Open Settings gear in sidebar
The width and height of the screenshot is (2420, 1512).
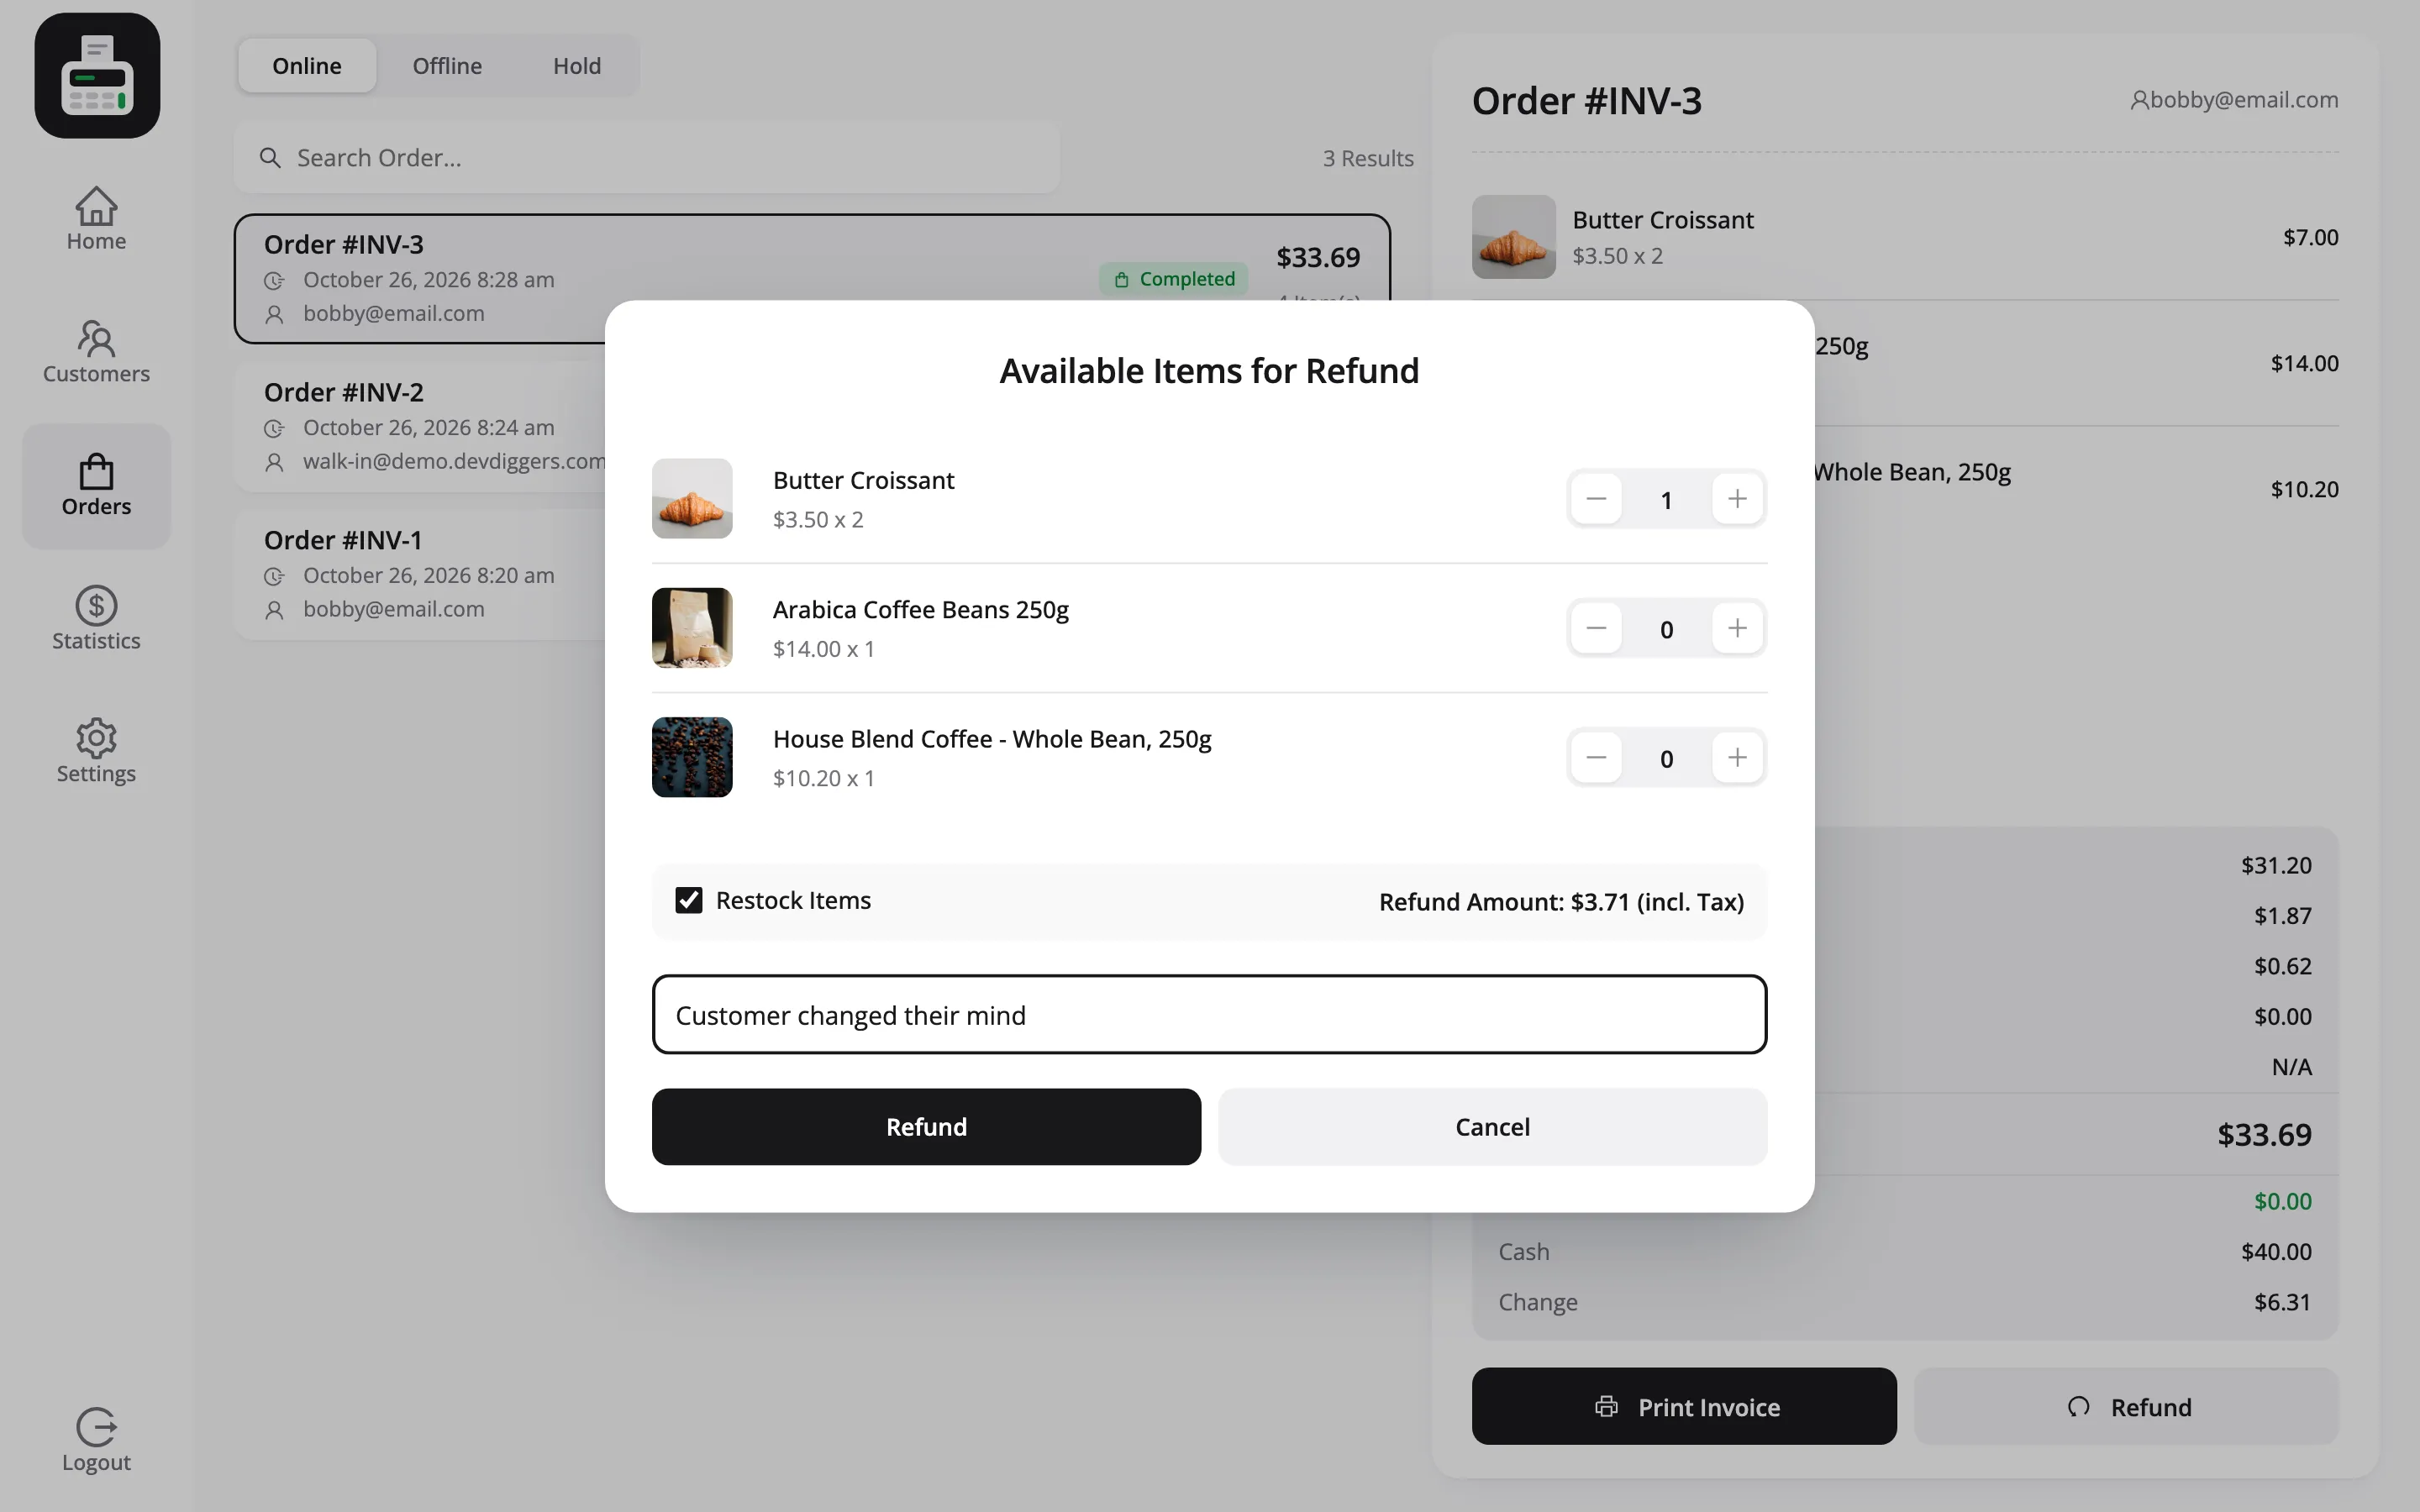click(96, 751)
